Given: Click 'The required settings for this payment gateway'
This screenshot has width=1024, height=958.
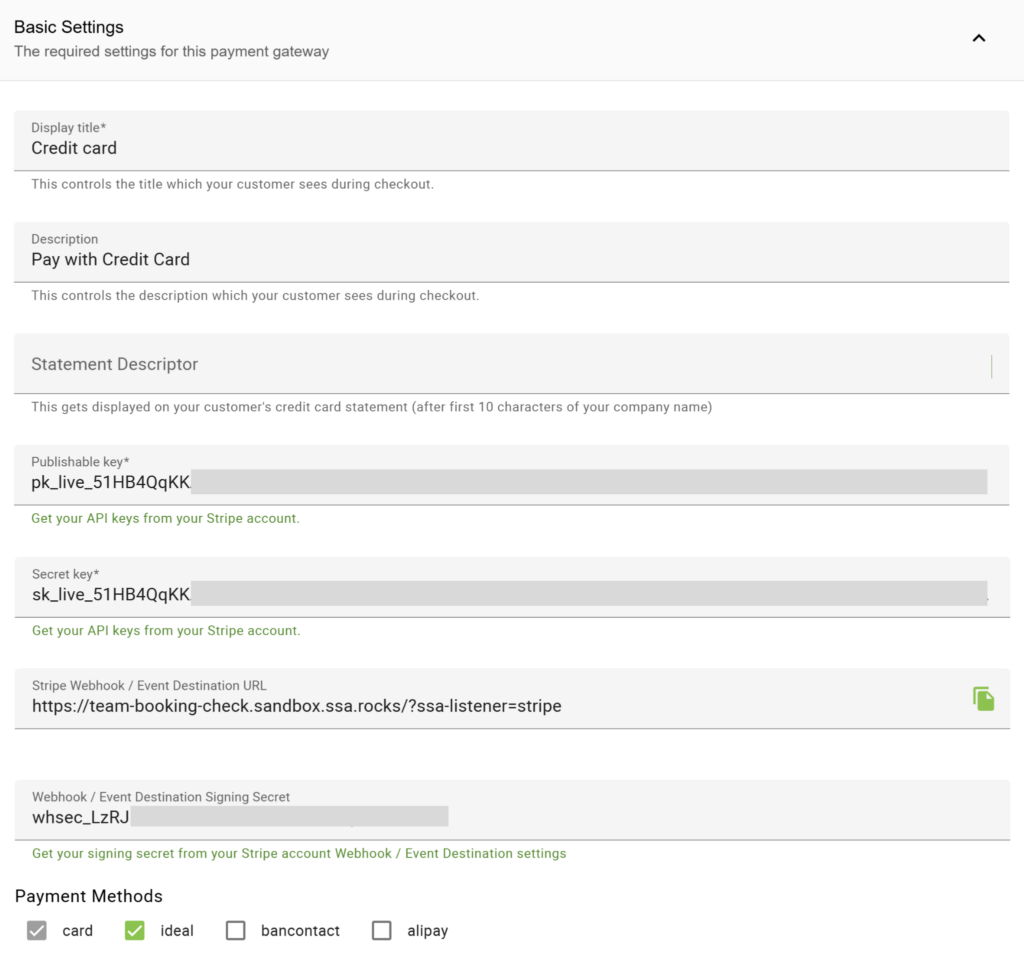Looking at the screenshot, I should [x=172, y=52].
